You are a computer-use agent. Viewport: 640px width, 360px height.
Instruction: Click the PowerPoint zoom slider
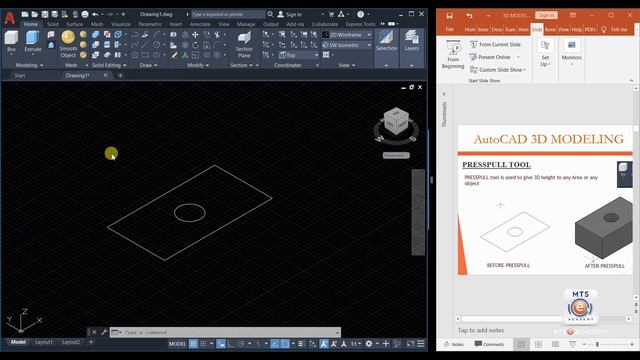pyautogui.click(x=597, y=344)
